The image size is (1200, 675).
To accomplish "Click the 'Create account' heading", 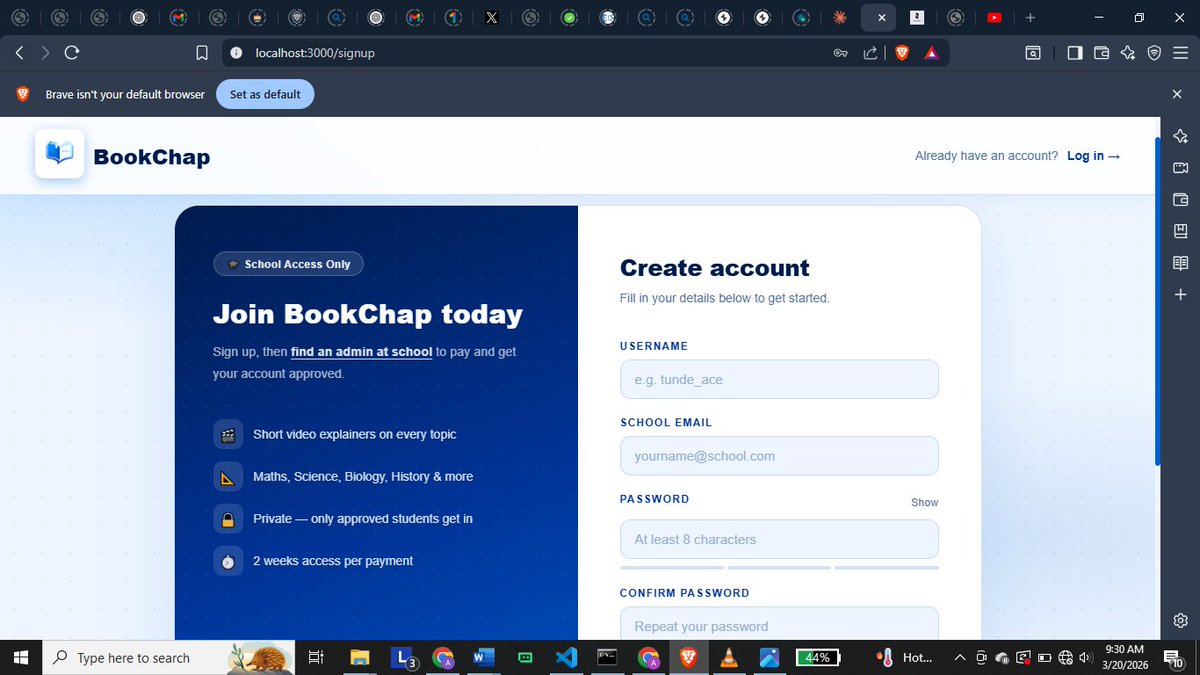I will [715, 268].
